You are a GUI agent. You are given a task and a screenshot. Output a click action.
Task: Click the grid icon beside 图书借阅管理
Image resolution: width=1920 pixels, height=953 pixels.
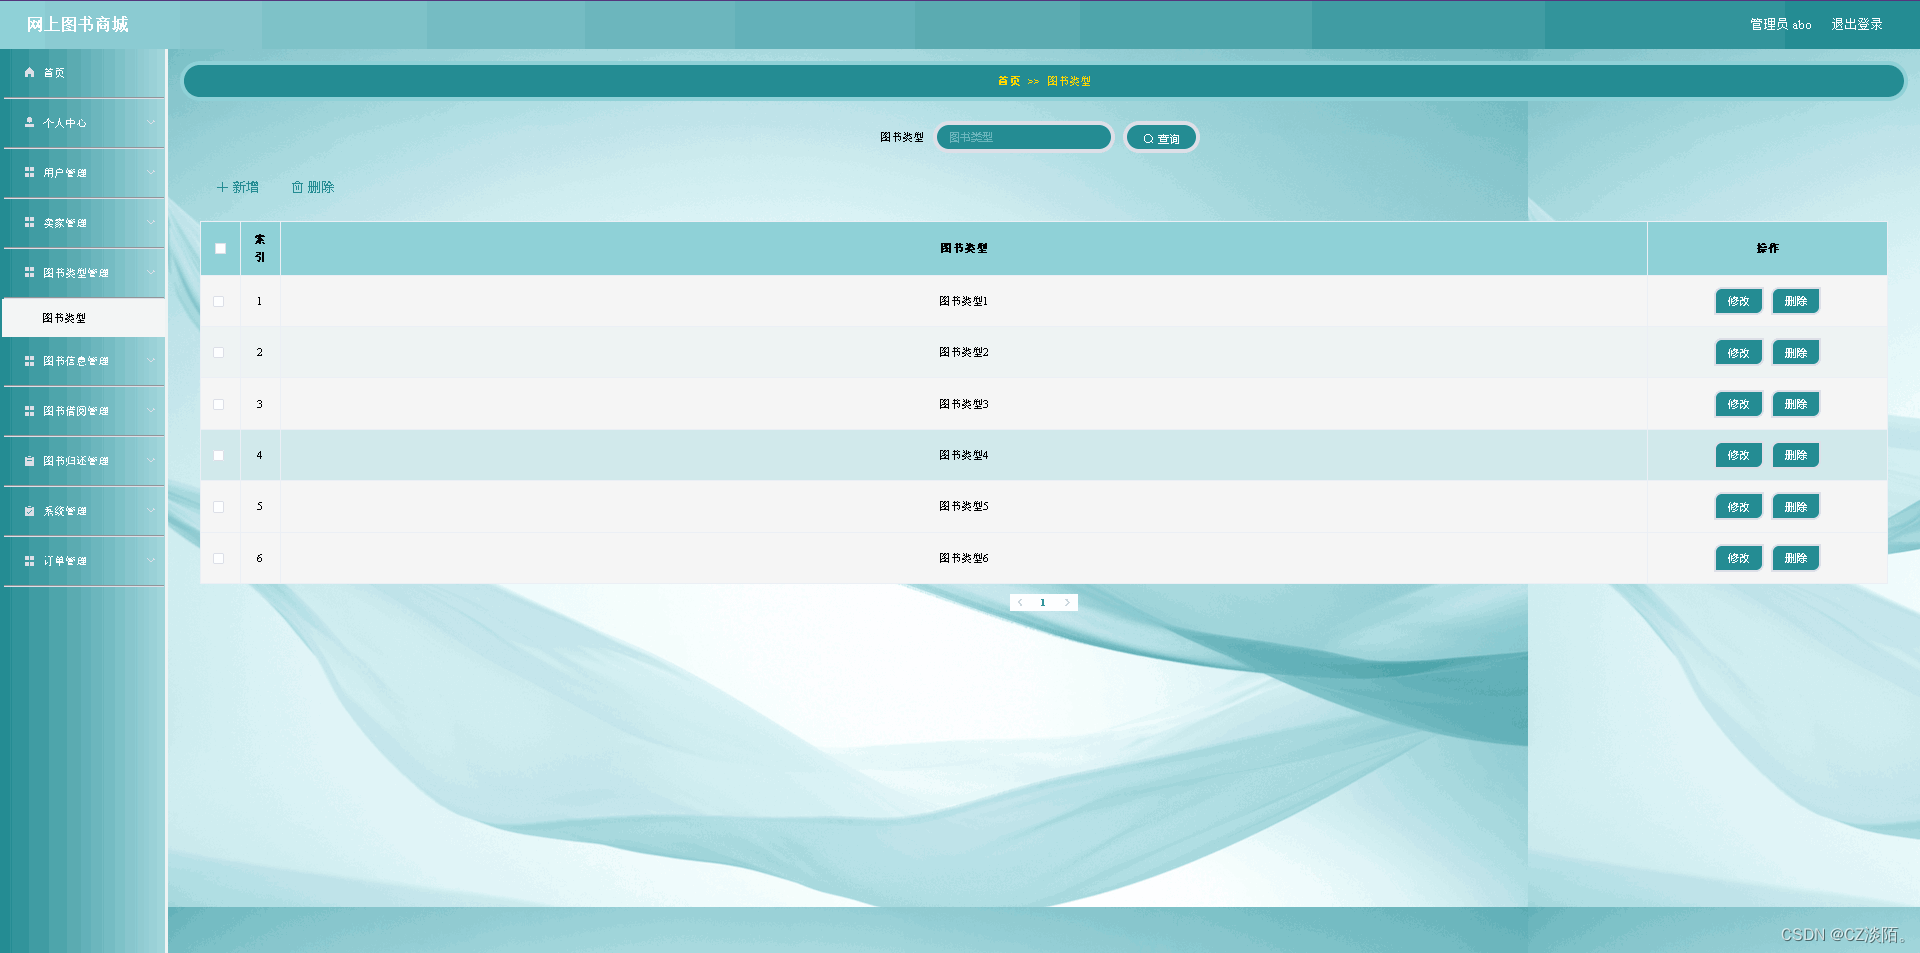coord(29,410)
